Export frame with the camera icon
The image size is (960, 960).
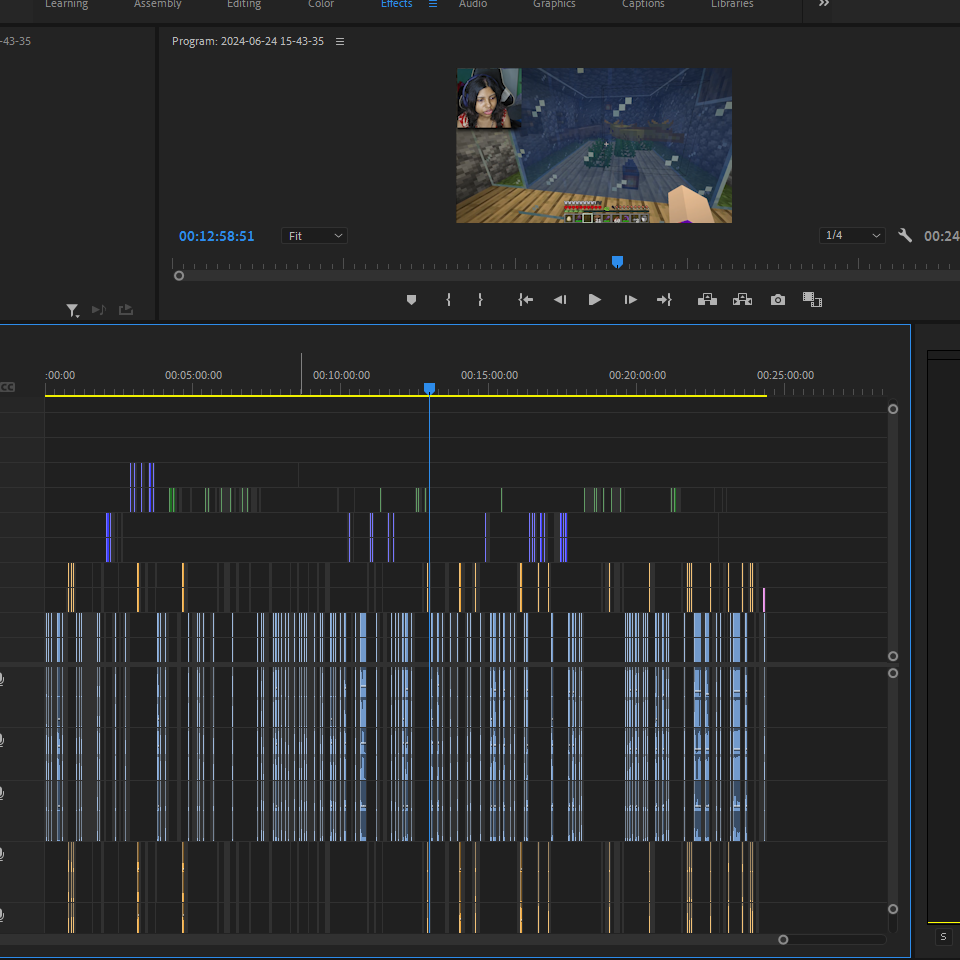(x=778, y=299)
